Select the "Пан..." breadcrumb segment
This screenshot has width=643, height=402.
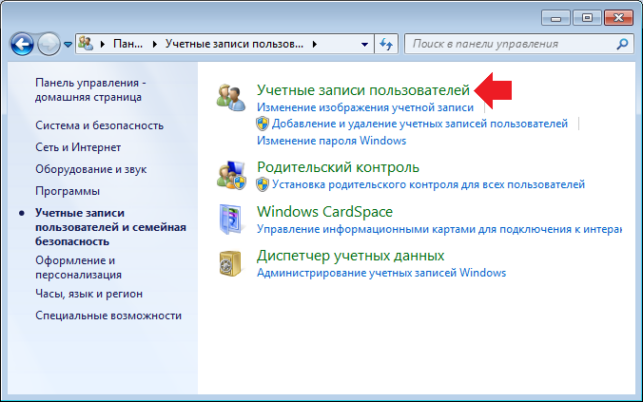click(x=128, y=44)
